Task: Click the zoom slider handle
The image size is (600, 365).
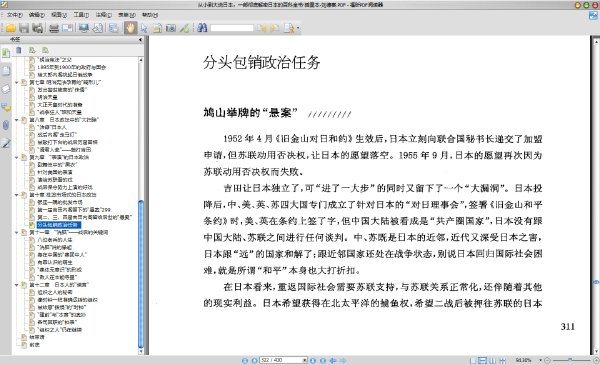Action: click(570, 360)
